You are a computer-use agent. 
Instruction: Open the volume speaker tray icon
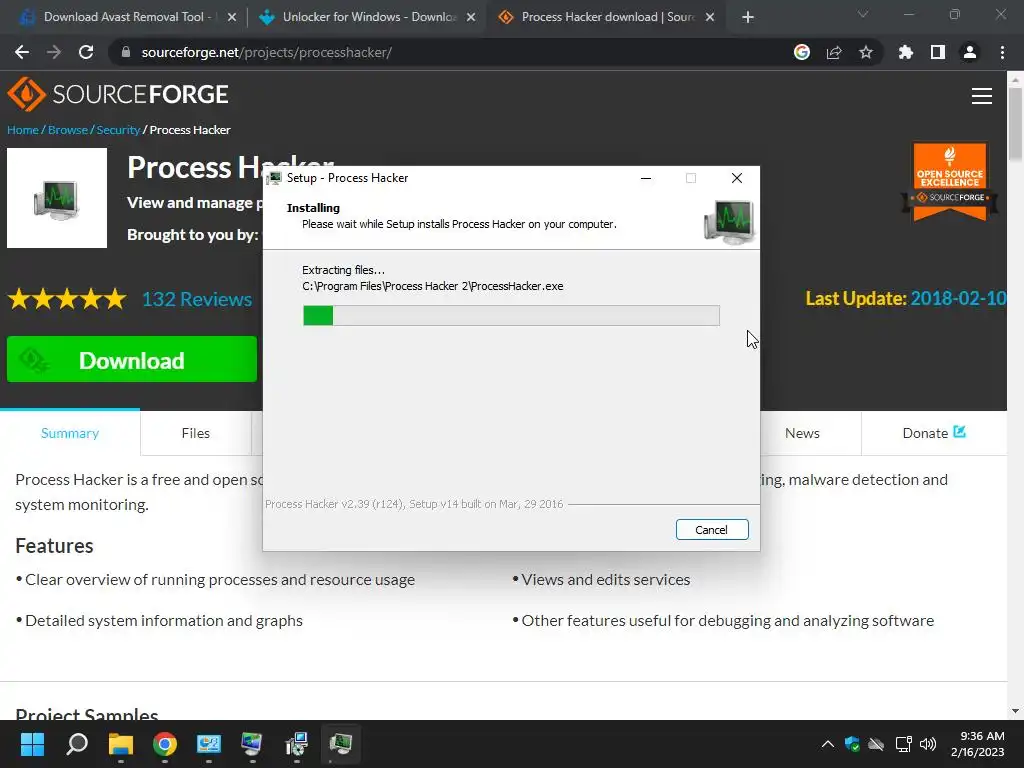(927, 744)
